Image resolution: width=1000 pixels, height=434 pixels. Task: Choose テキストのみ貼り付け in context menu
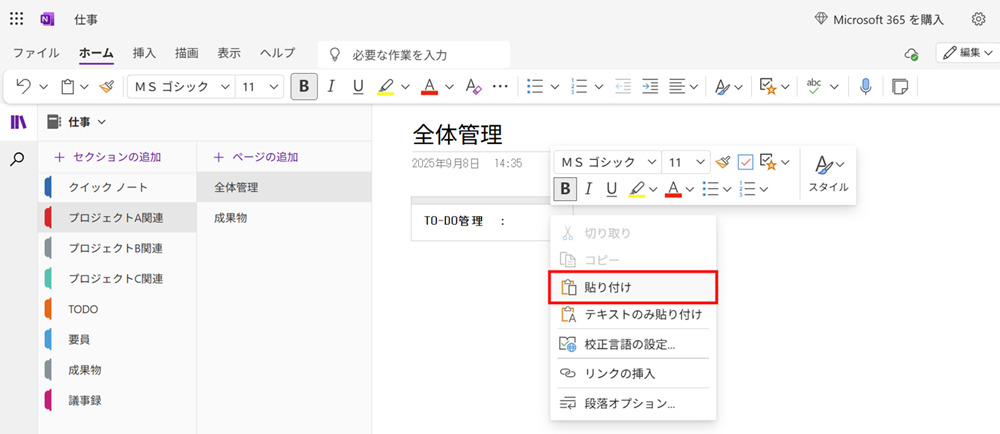coord(633,314)
